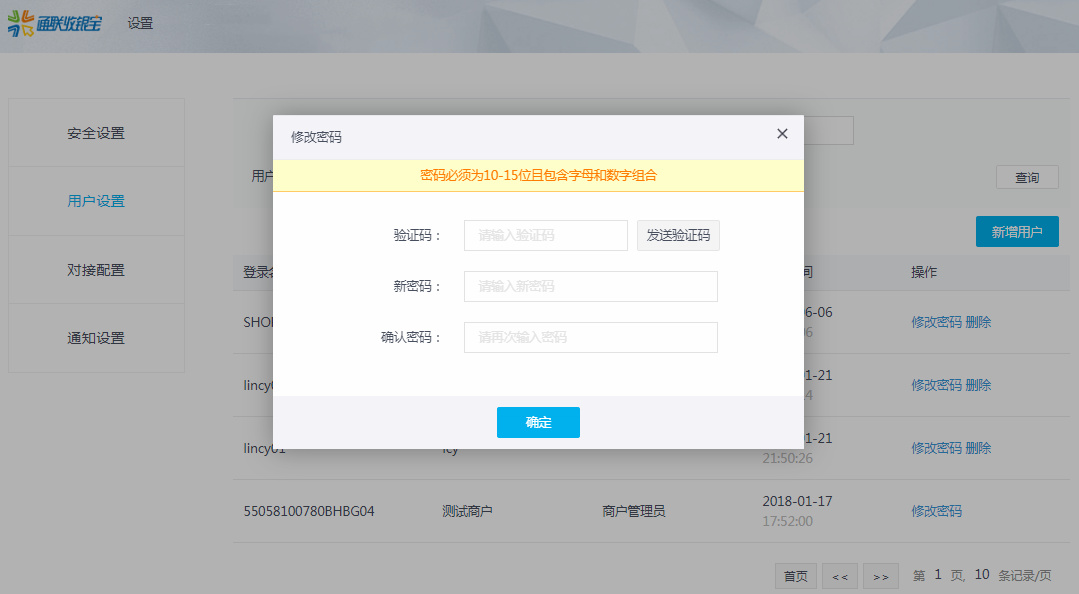Image resolution: width=1079 pixels, height=594 pixels.
Task: Click 商户管理员 role cell
Action: 634,511
